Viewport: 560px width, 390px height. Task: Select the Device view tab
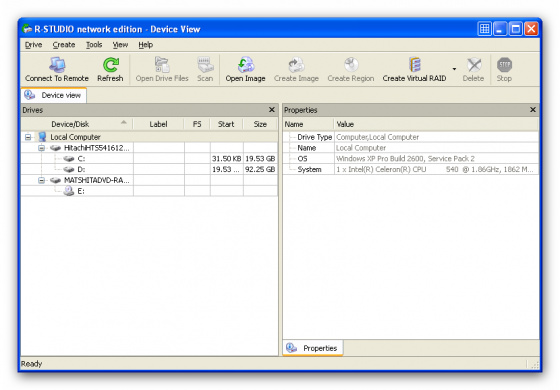coord(54,95)
